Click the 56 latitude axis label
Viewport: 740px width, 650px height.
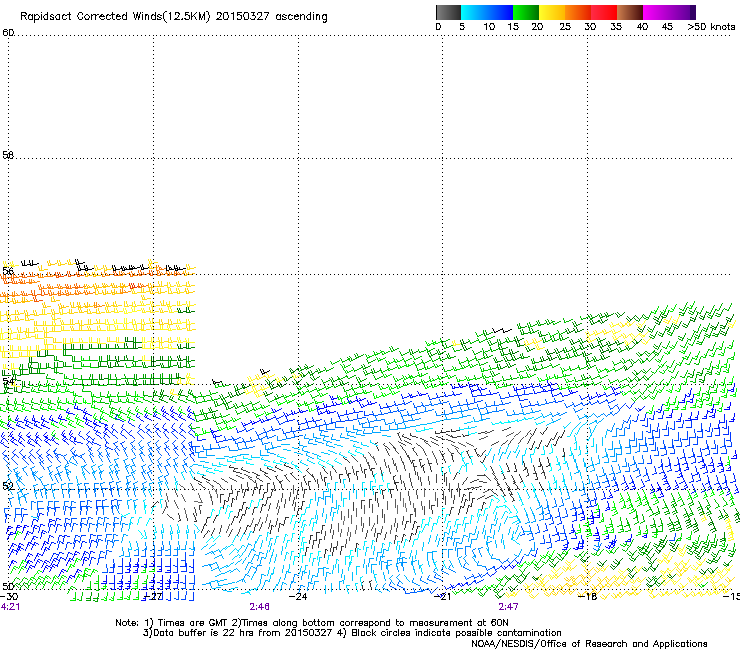pyautogui.click(x=8, y=271)
